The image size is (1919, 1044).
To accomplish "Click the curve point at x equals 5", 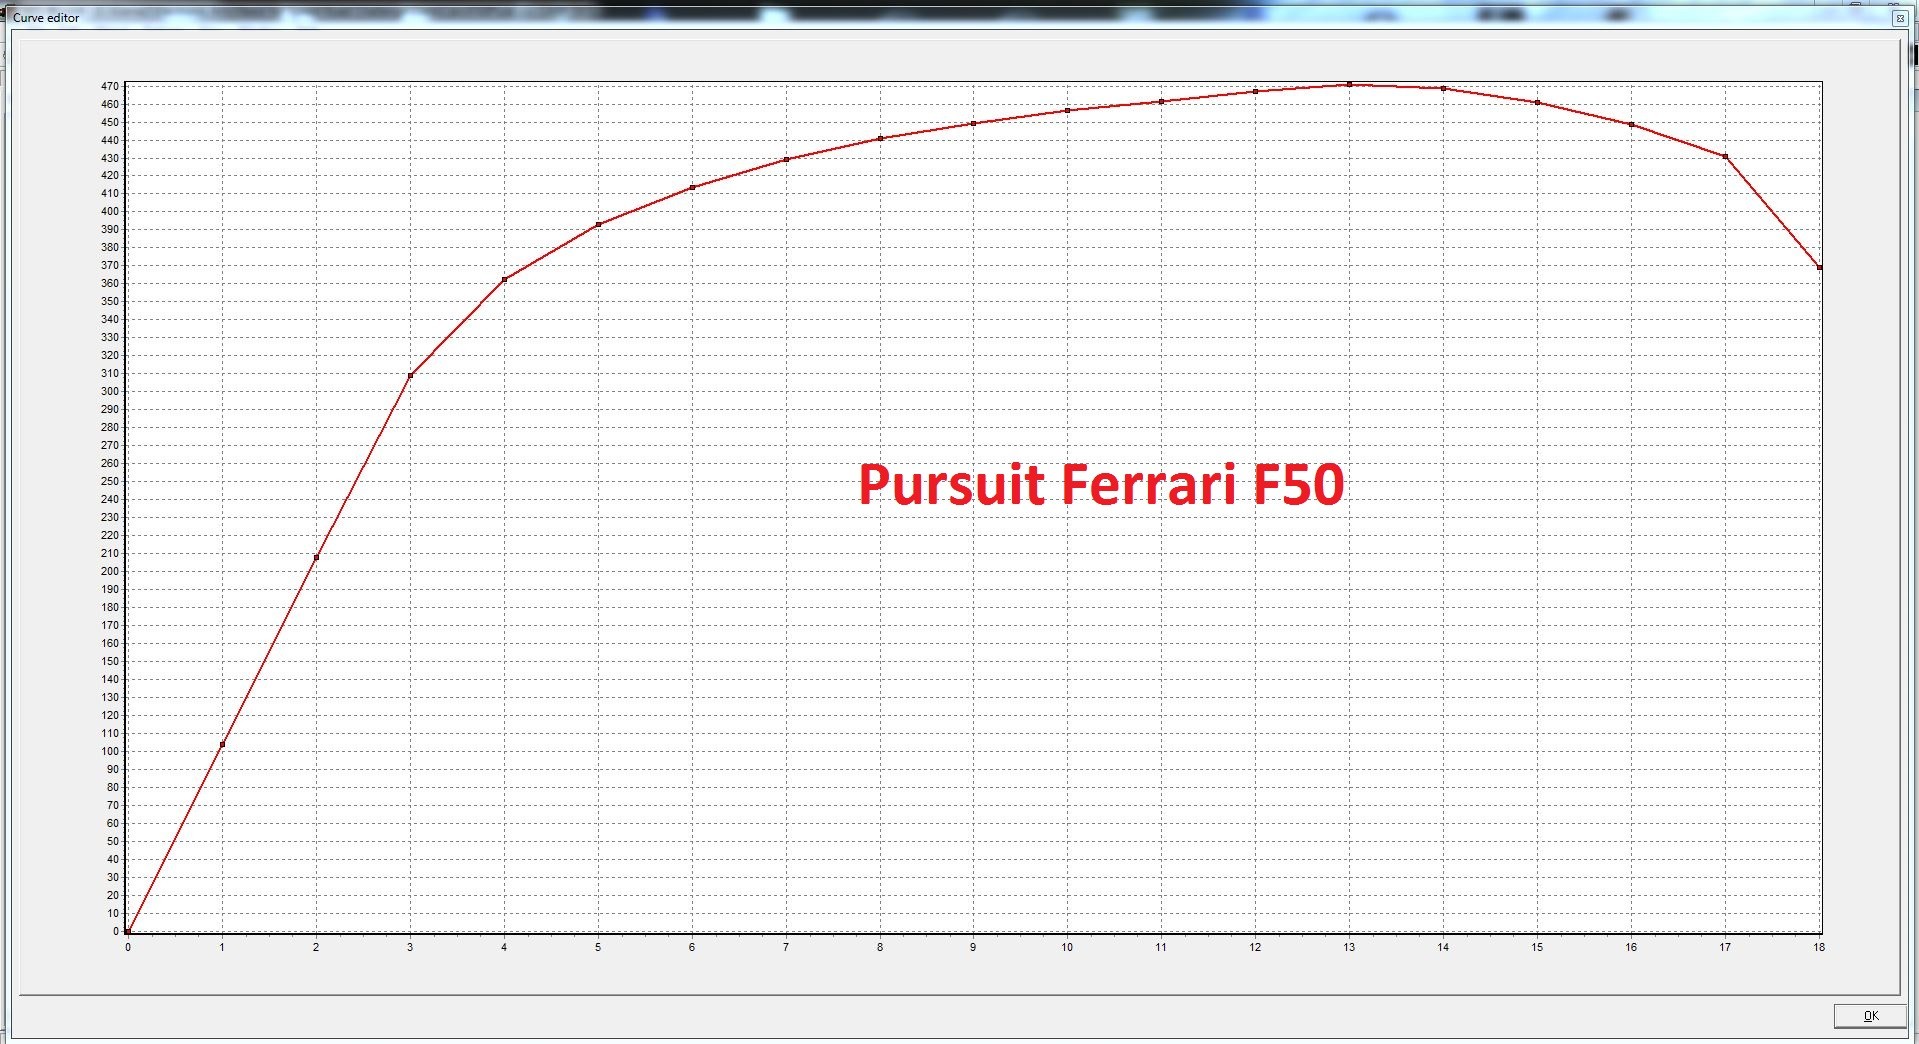I will tap(598, 224).
